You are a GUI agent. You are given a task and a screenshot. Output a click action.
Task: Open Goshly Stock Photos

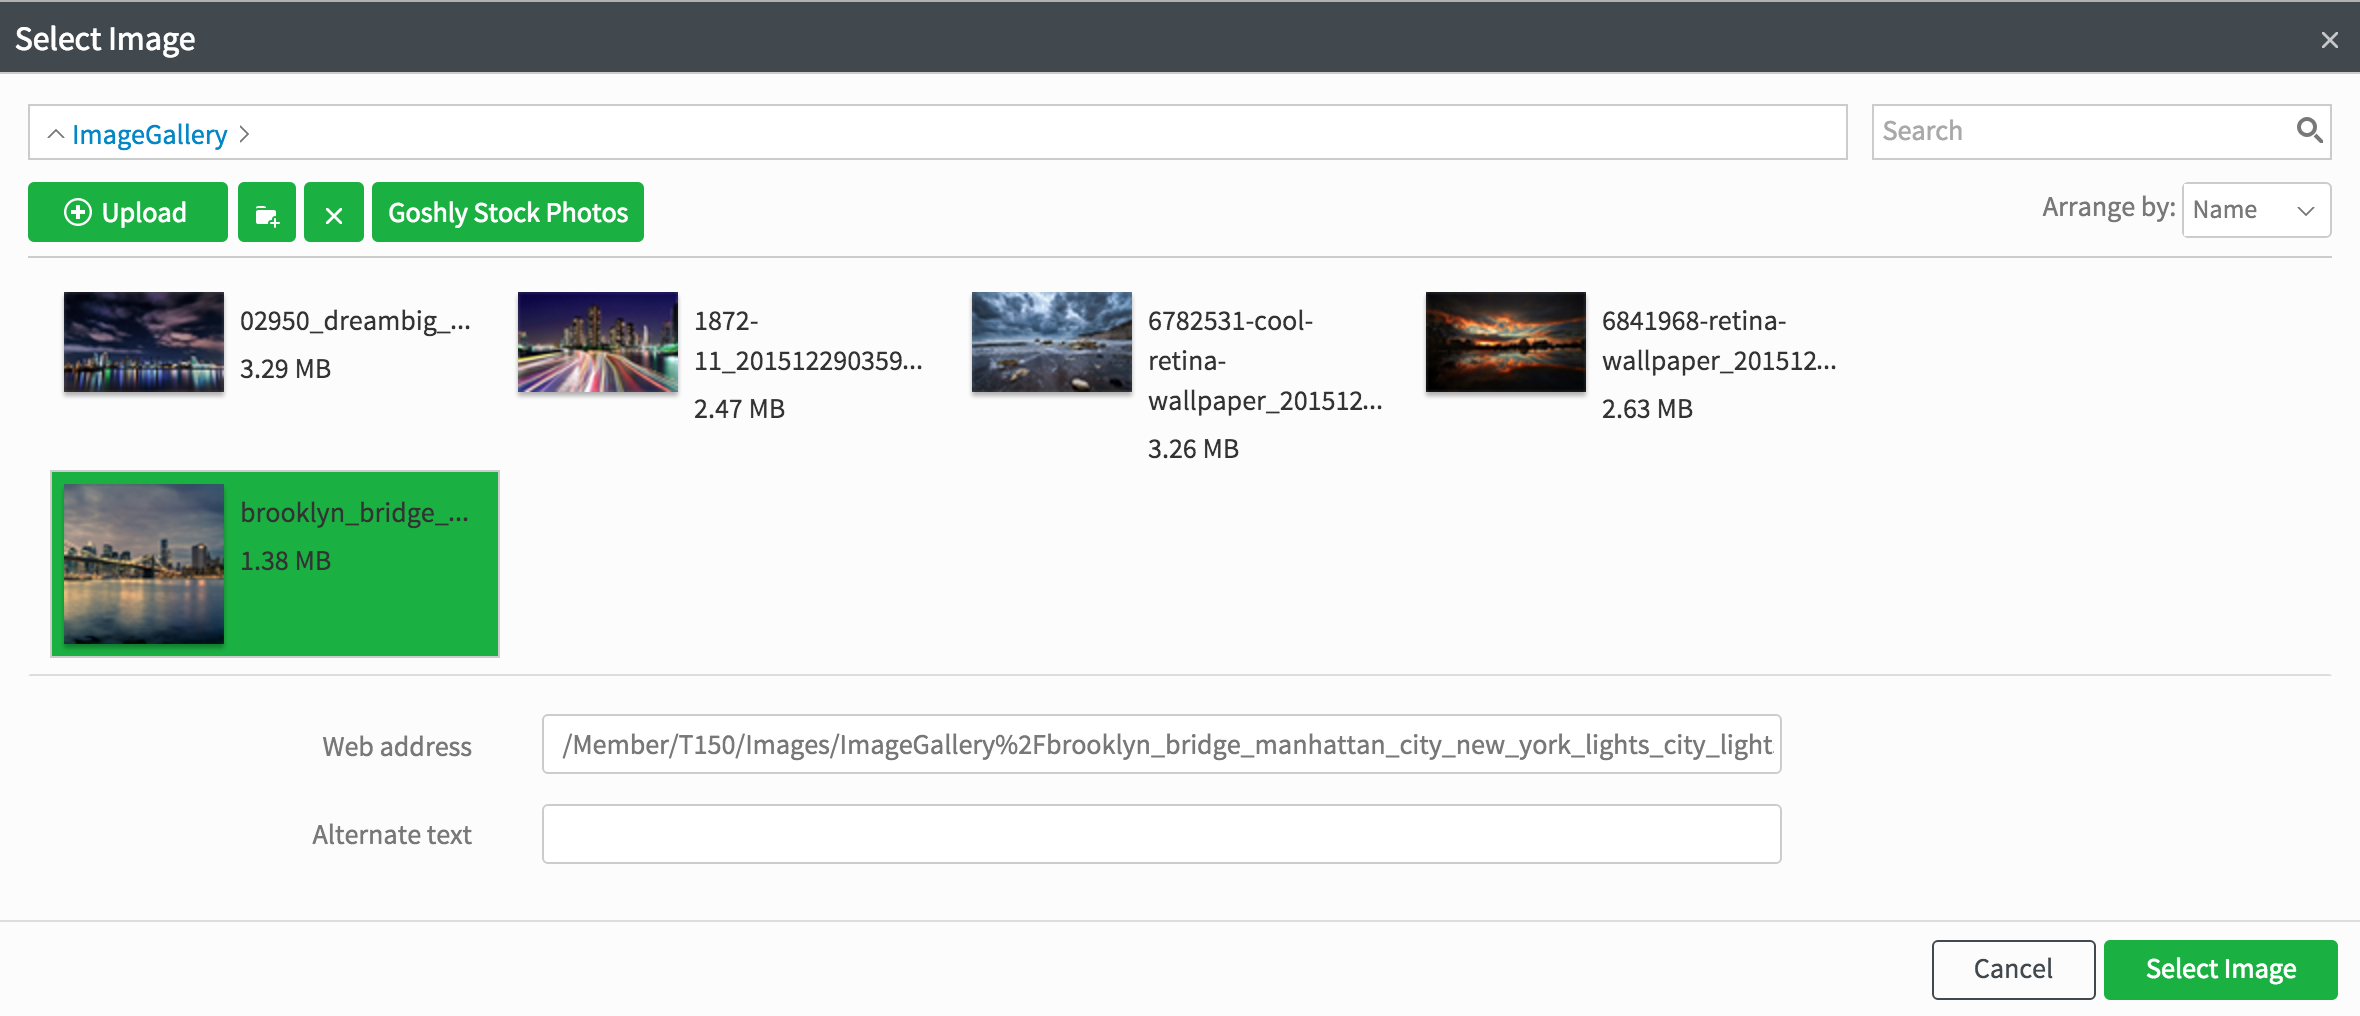tap(507, 213)
